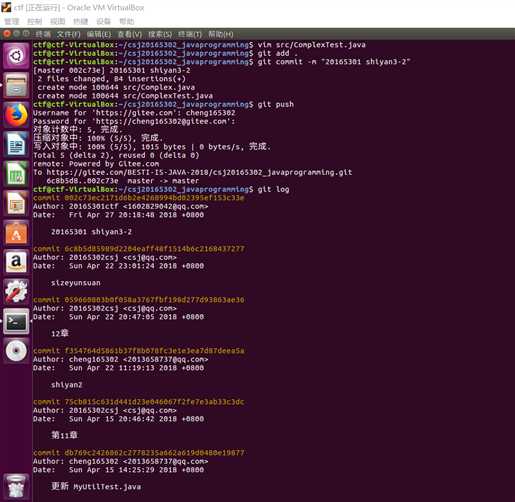Open System Settings from the dock
Viewport: 515px width, 502px height.
click(16, 291)
